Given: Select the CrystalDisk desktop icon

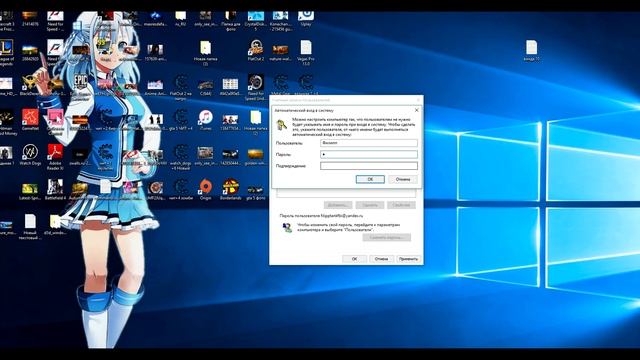Looking at the screenshot, I should pyautogui.click(x=256, y=16).
